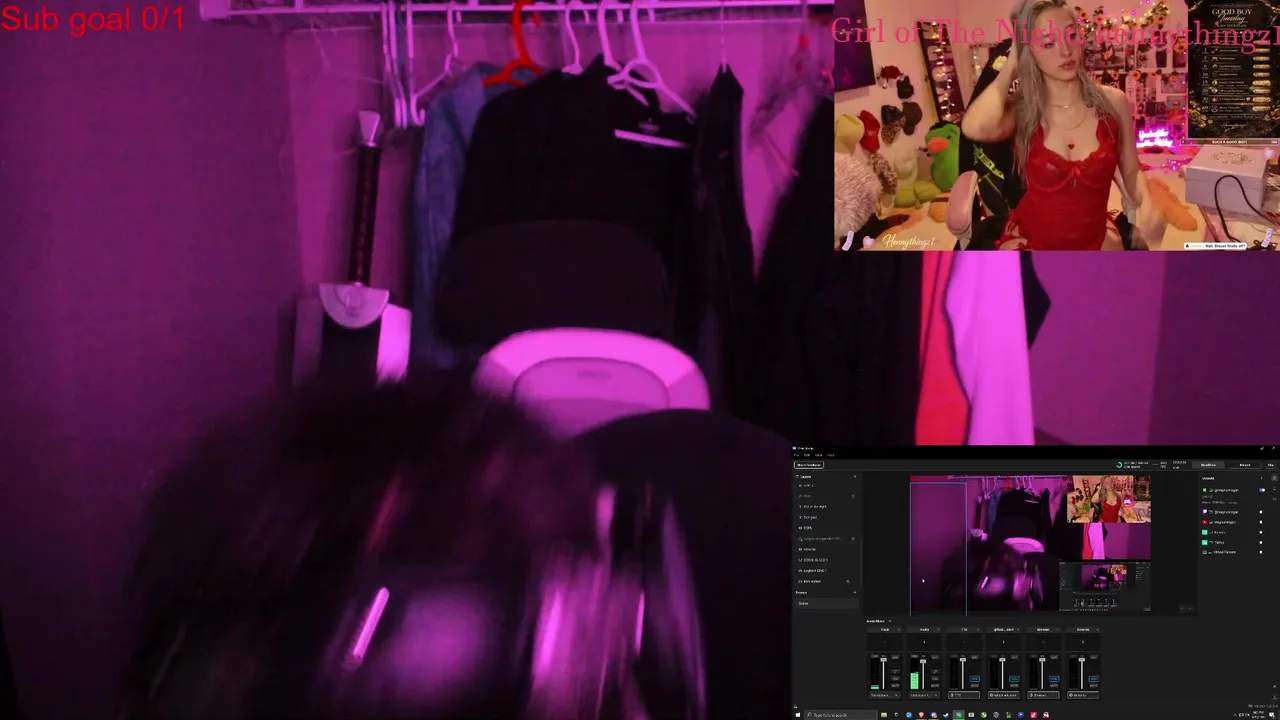Screen dimensions: 1280x720
Task: Open the first mixer channel name dropdown
Action: coord(884,629)
